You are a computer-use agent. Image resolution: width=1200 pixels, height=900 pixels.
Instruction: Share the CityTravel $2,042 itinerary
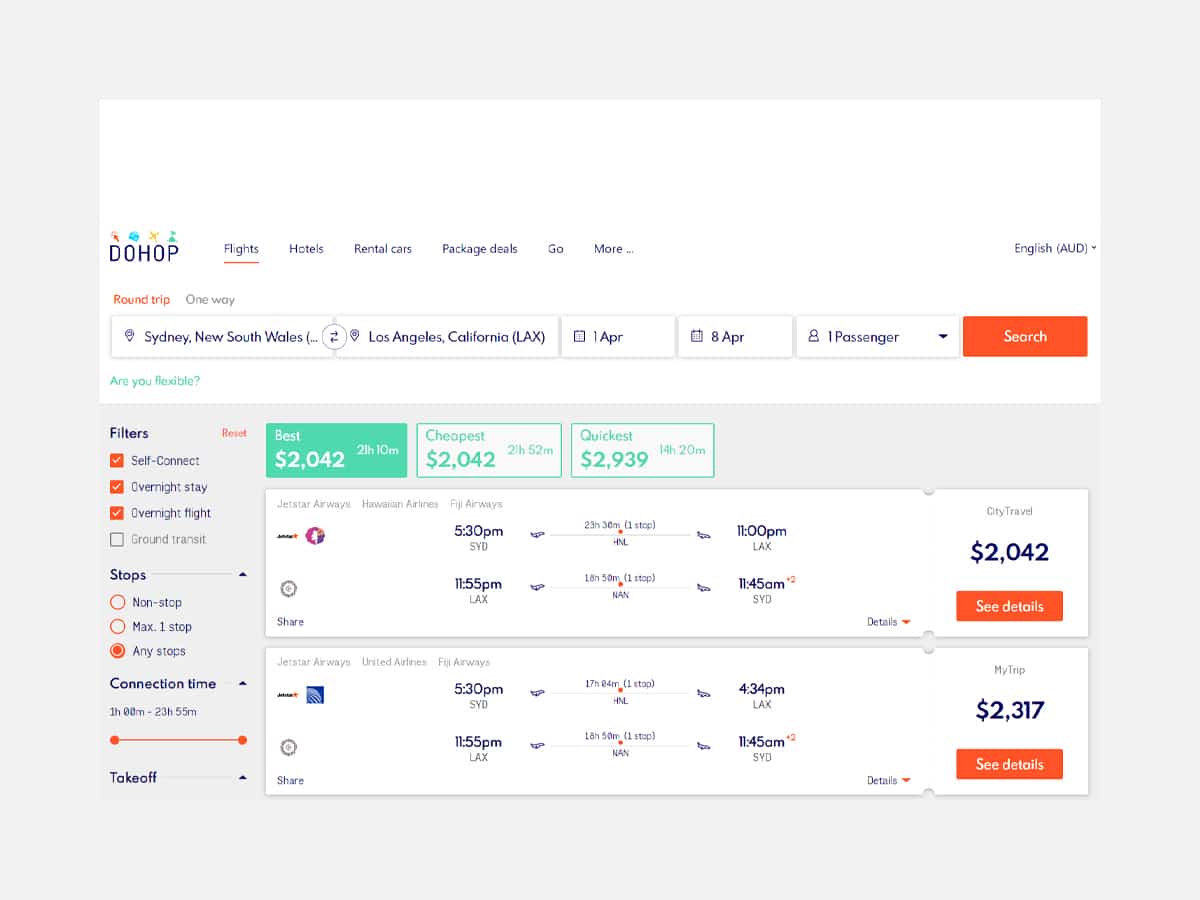(x=290, y=622)
